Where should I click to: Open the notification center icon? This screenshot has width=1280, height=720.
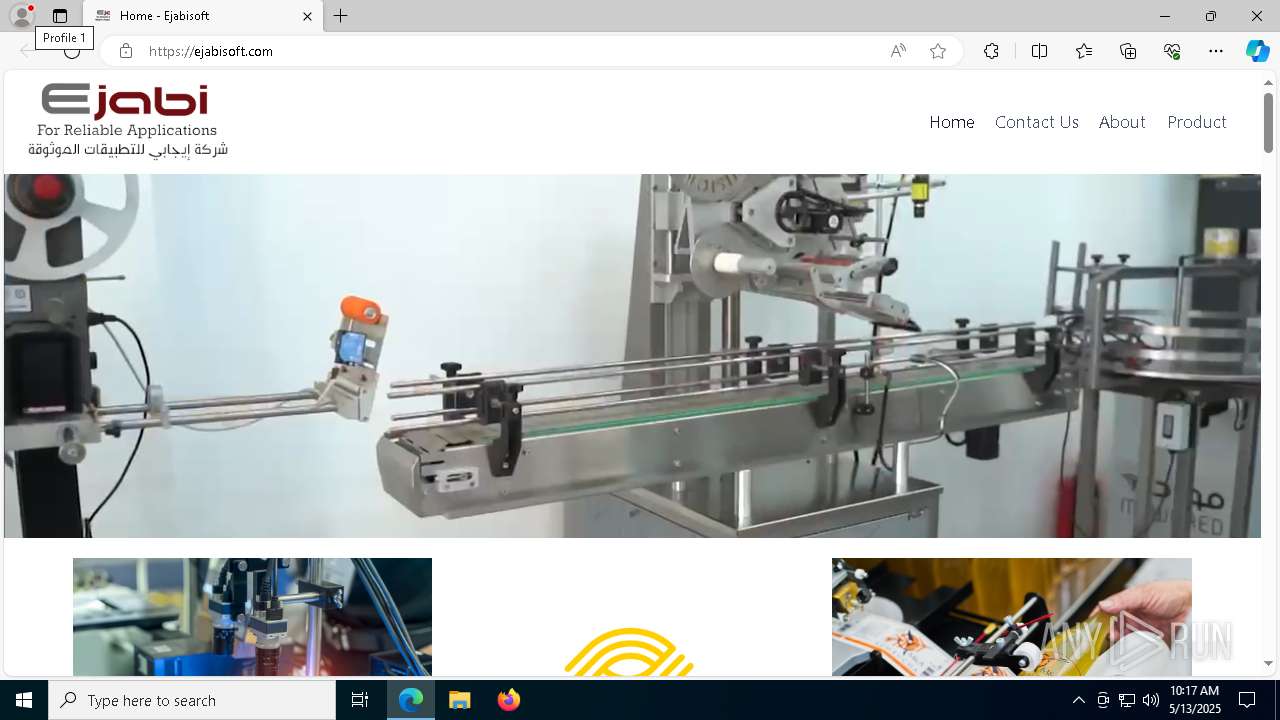point(1247,700)
